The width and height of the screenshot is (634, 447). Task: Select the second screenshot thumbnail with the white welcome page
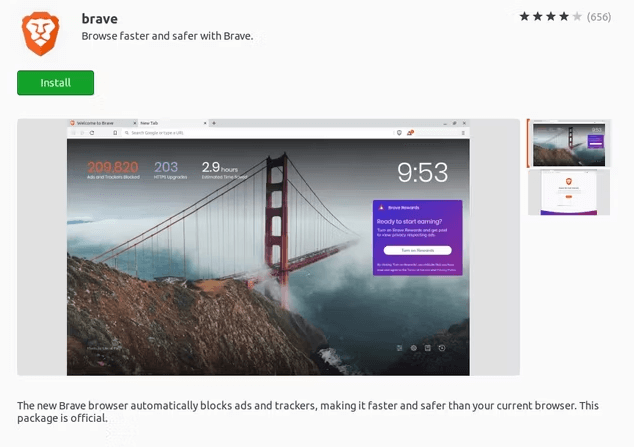569,192
